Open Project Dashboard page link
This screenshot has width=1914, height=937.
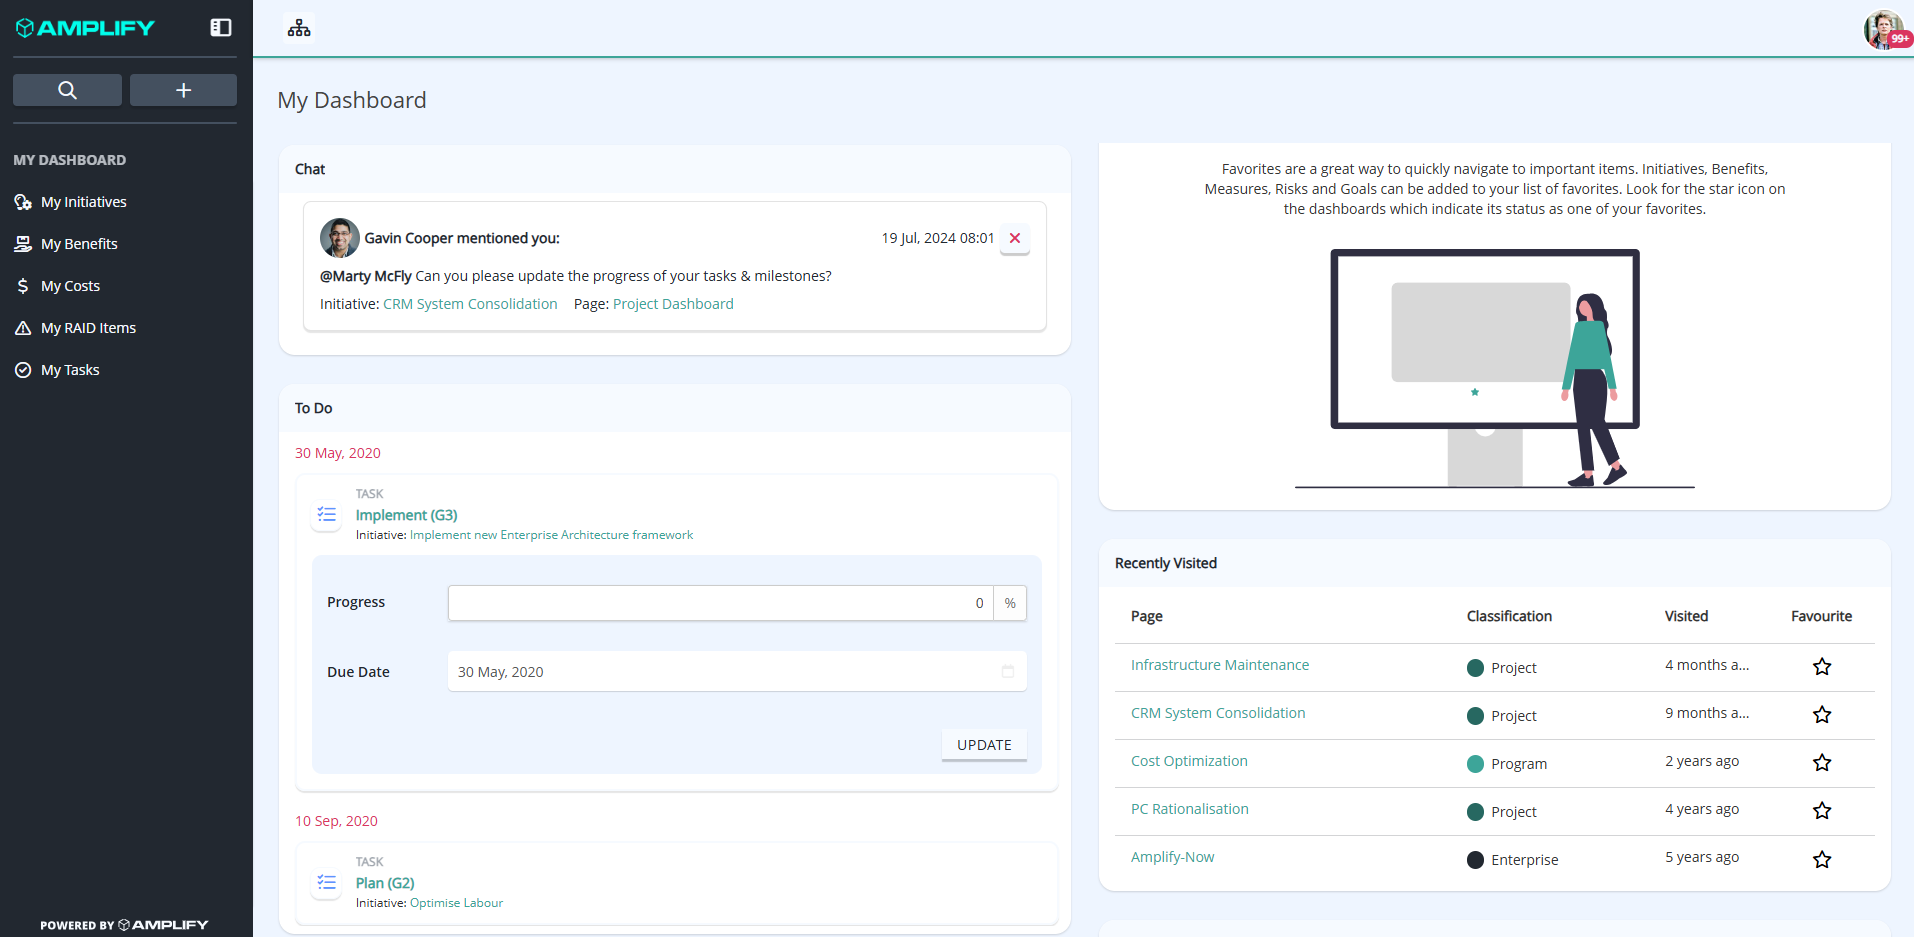[x=673, y=304]
